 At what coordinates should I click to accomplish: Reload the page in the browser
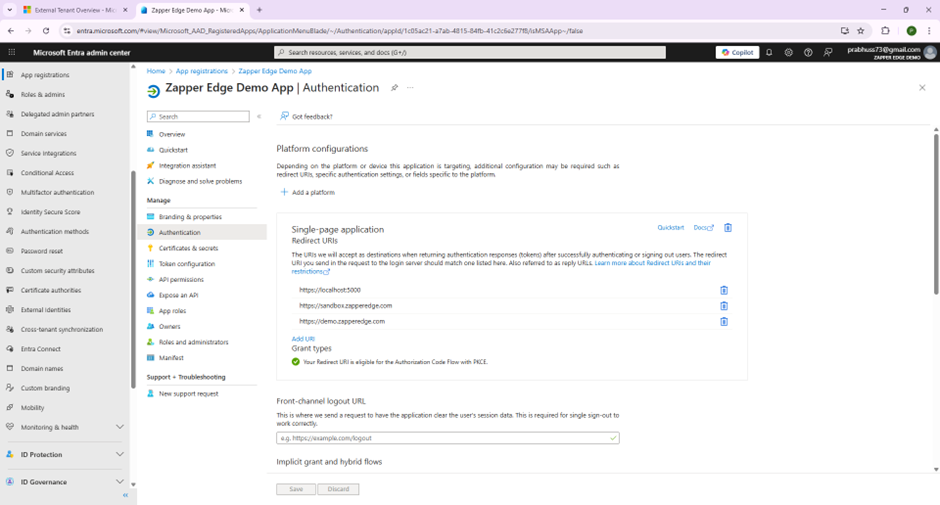click(x=46, y=31)
